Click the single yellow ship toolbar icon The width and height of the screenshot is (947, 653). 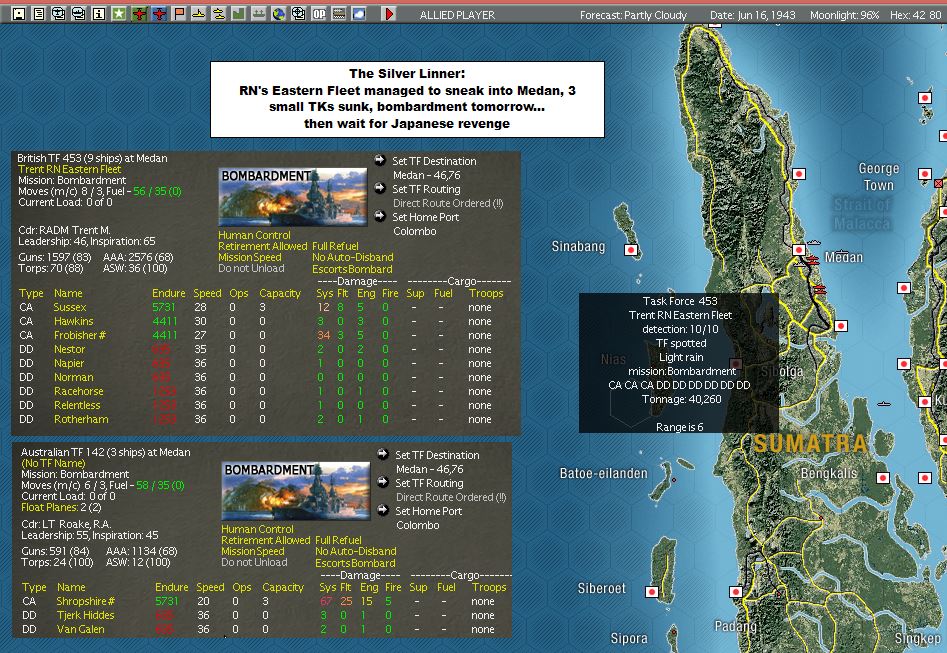pos(199,13)
